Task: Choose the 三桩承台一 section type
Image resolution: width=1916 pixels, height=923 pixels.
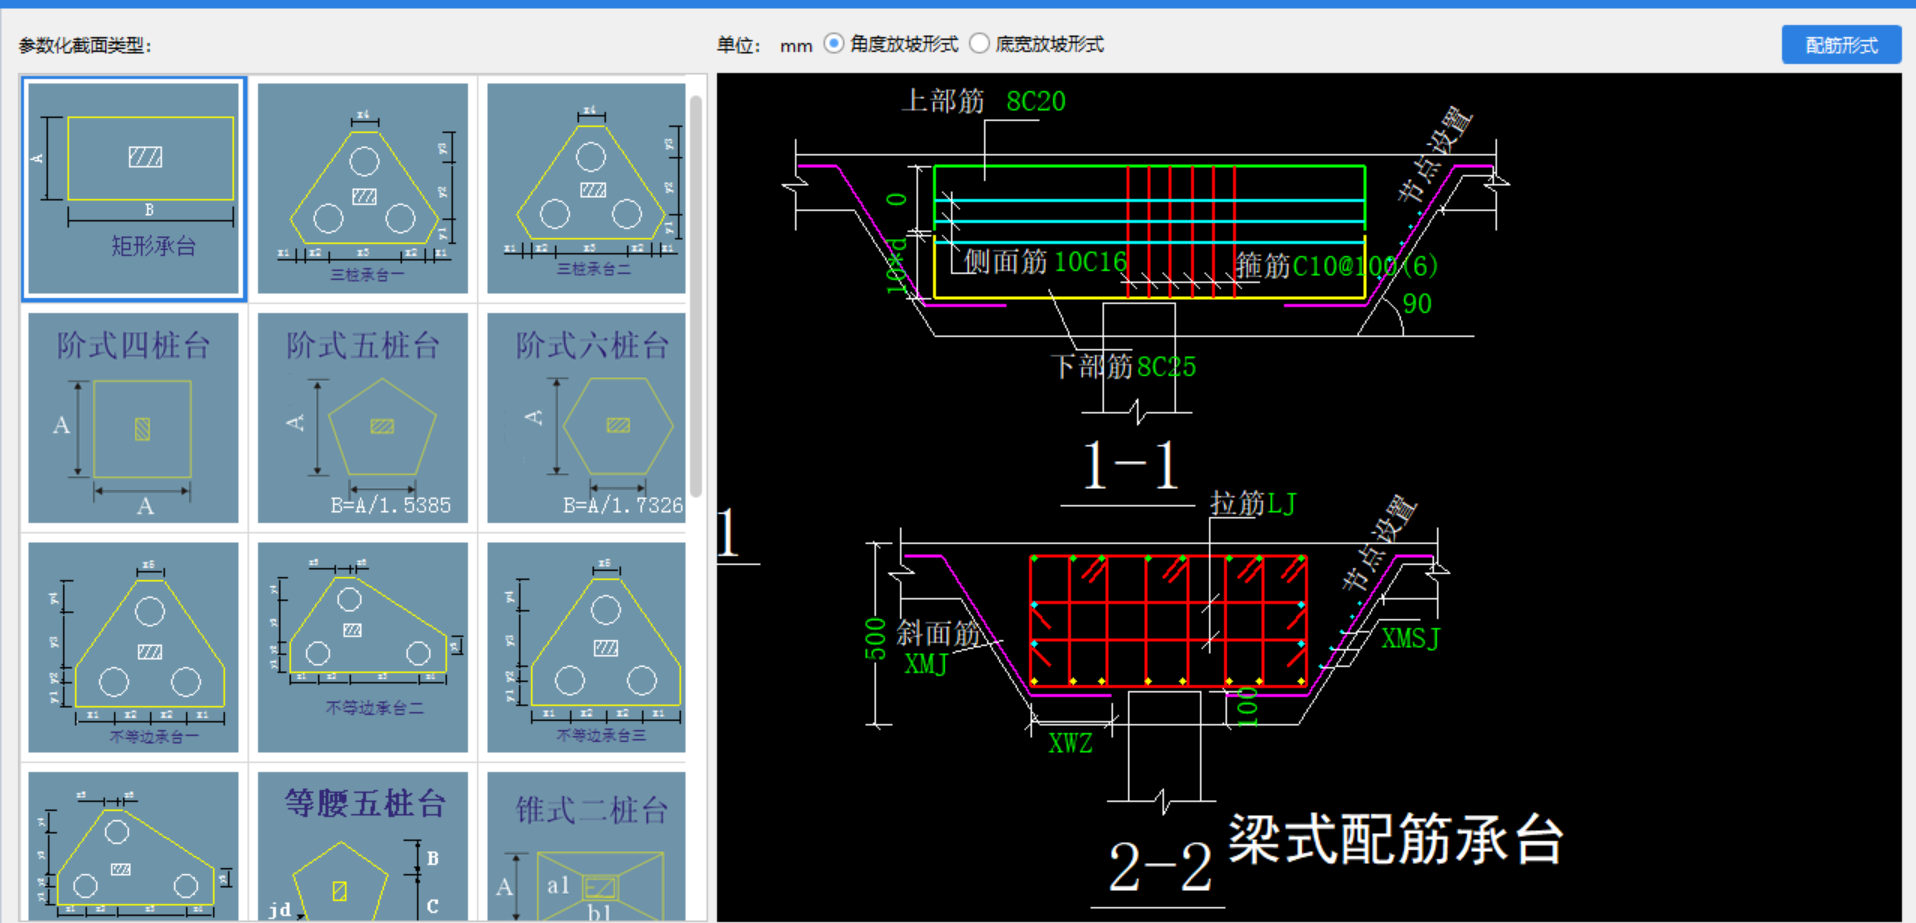Action: [363, 188]
